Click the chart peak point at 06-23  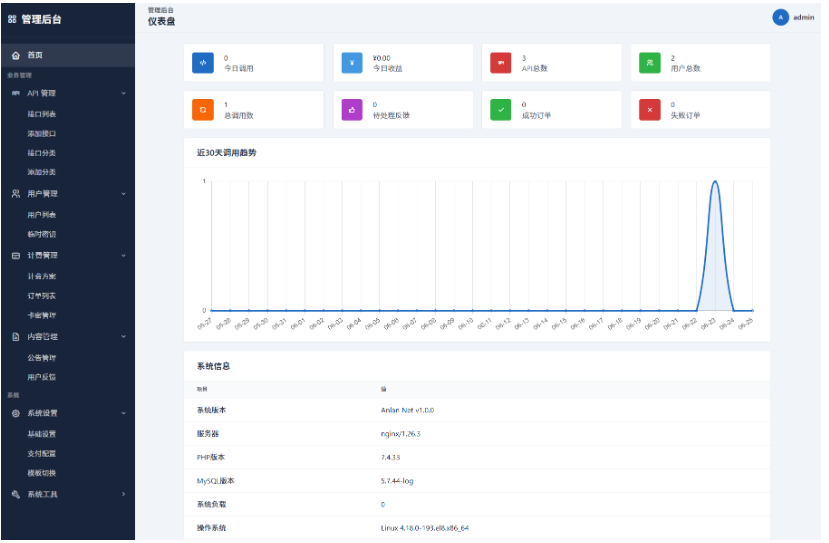point(715,181)
